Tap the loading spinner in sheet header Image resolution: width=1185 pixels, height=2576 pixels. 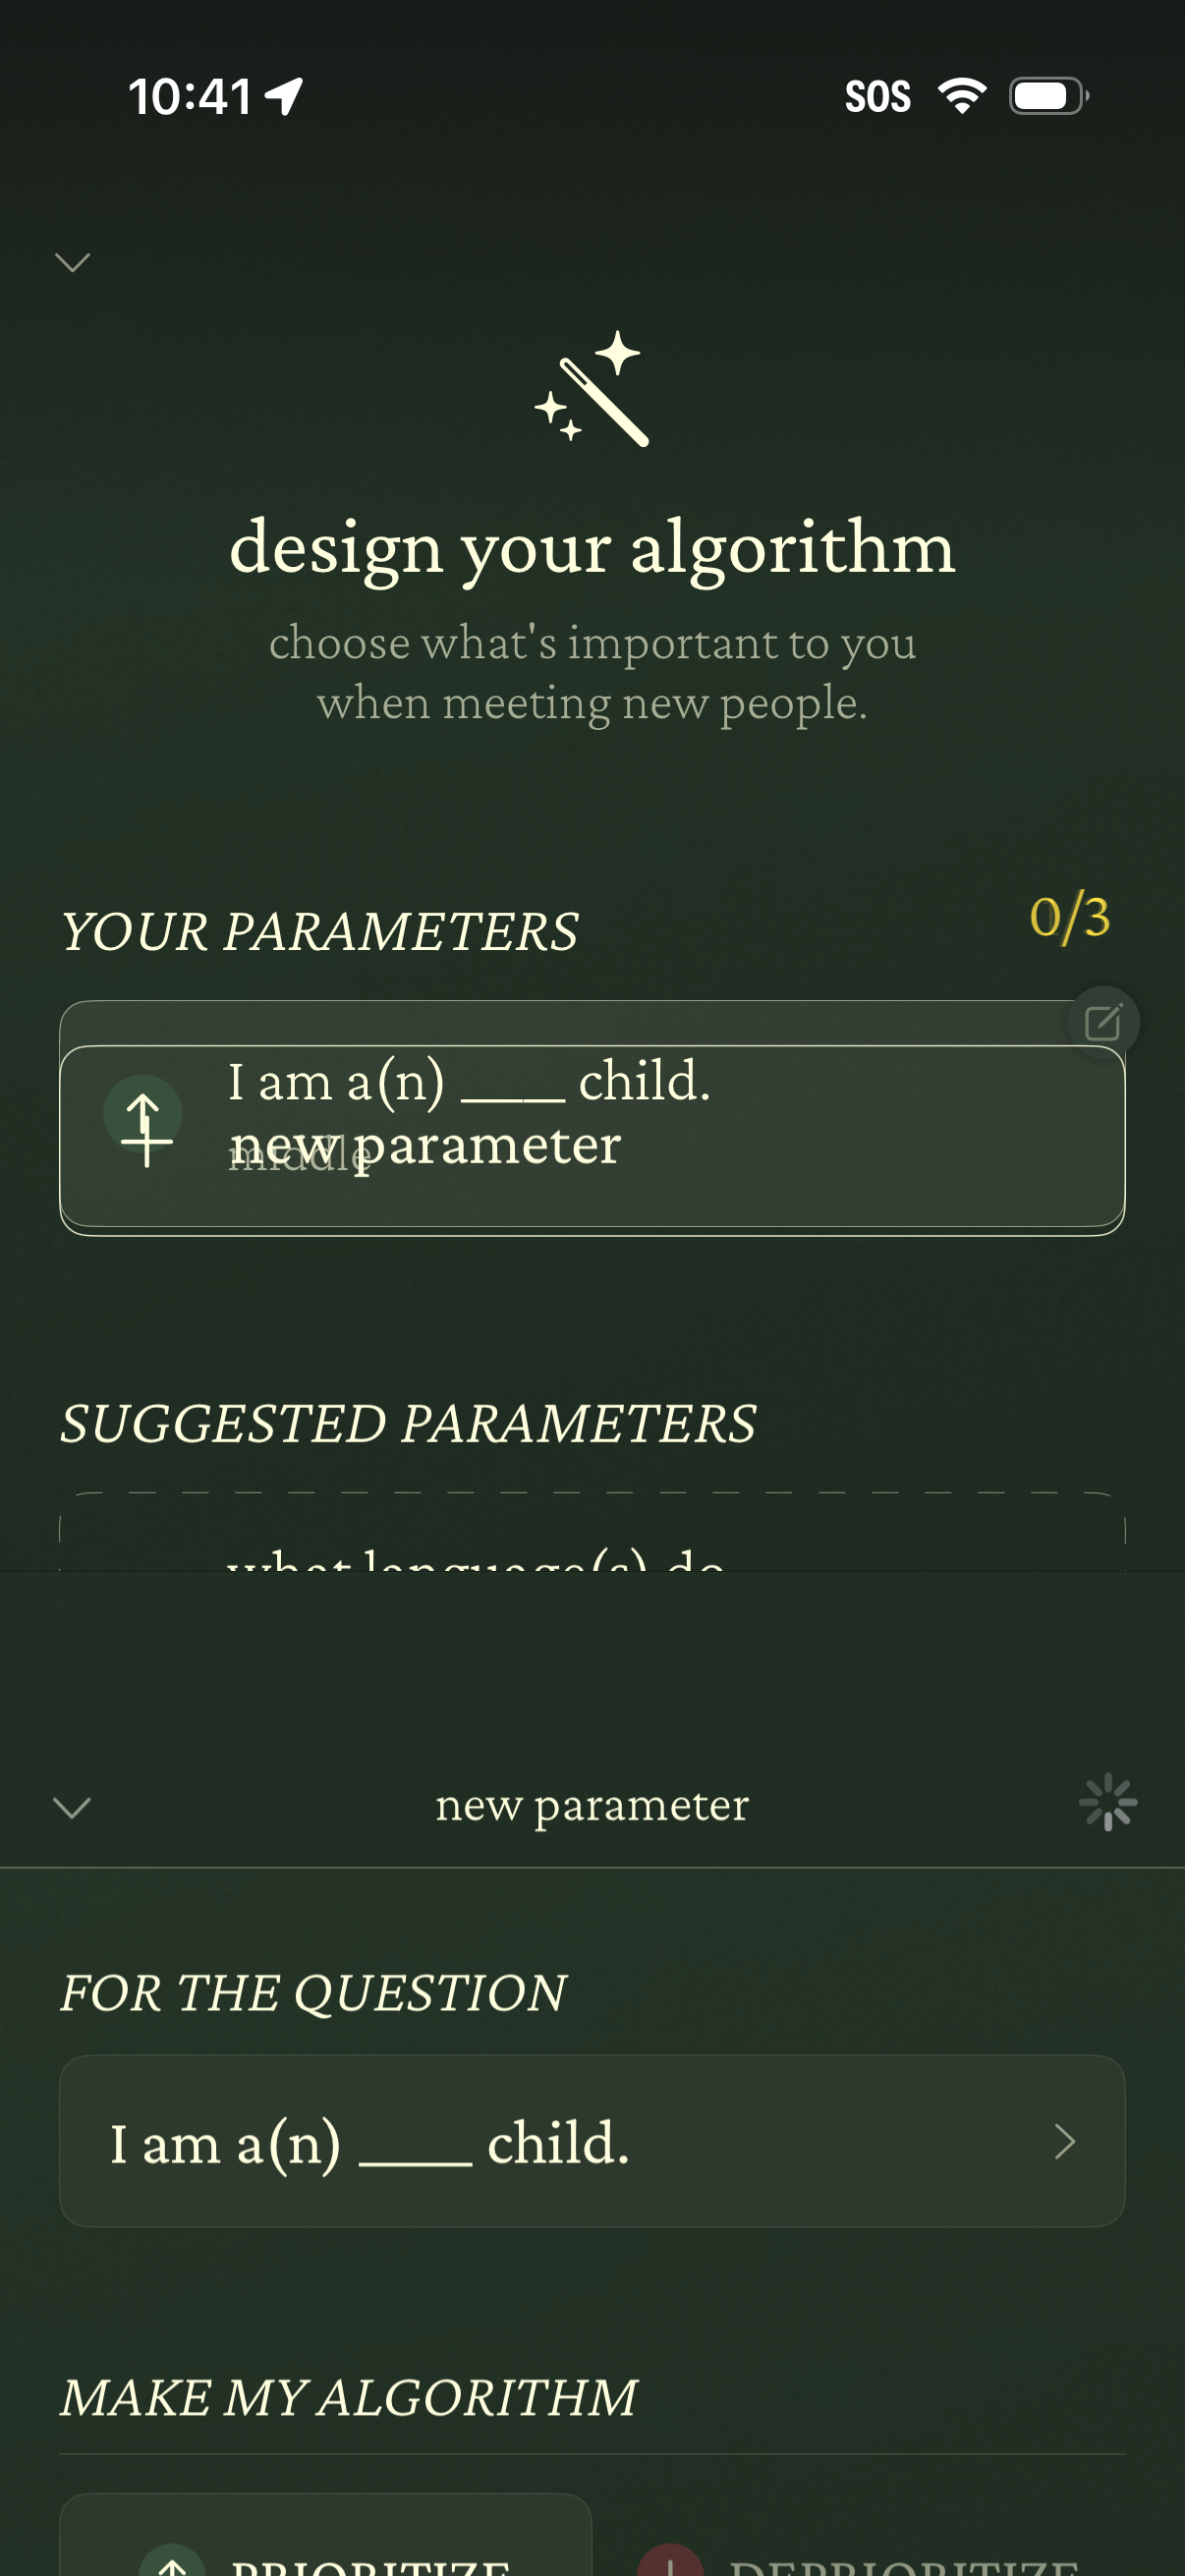click(x=1107, y=1802)
